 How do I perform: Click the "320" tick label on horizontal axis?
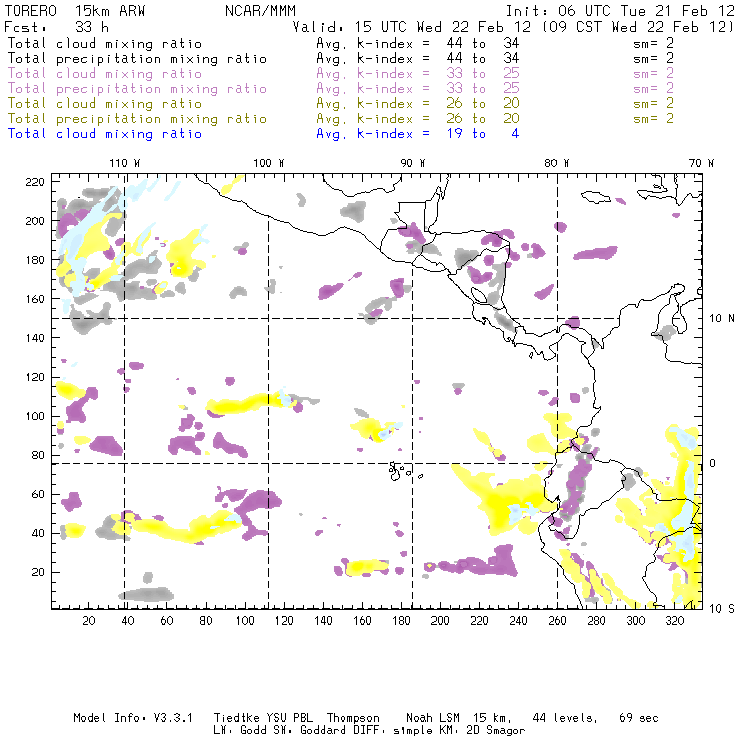674,621
